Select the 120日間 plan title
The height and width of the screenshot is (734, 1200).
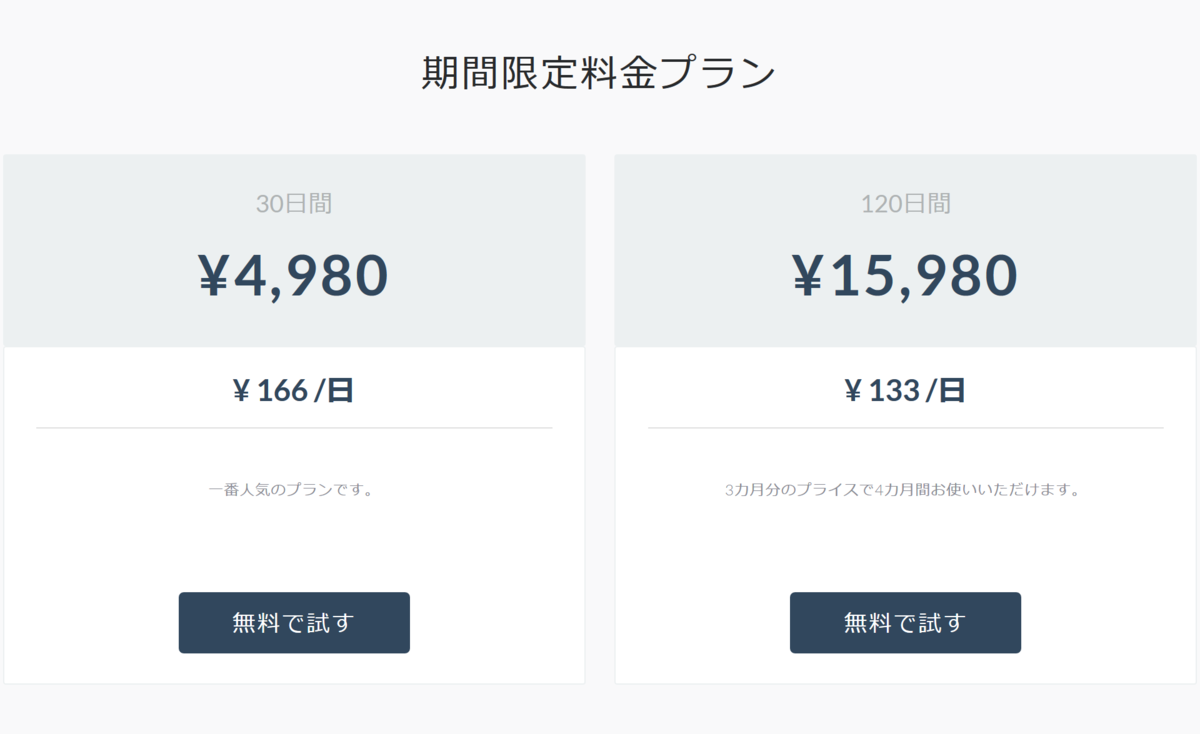click(x=905, y=204)
